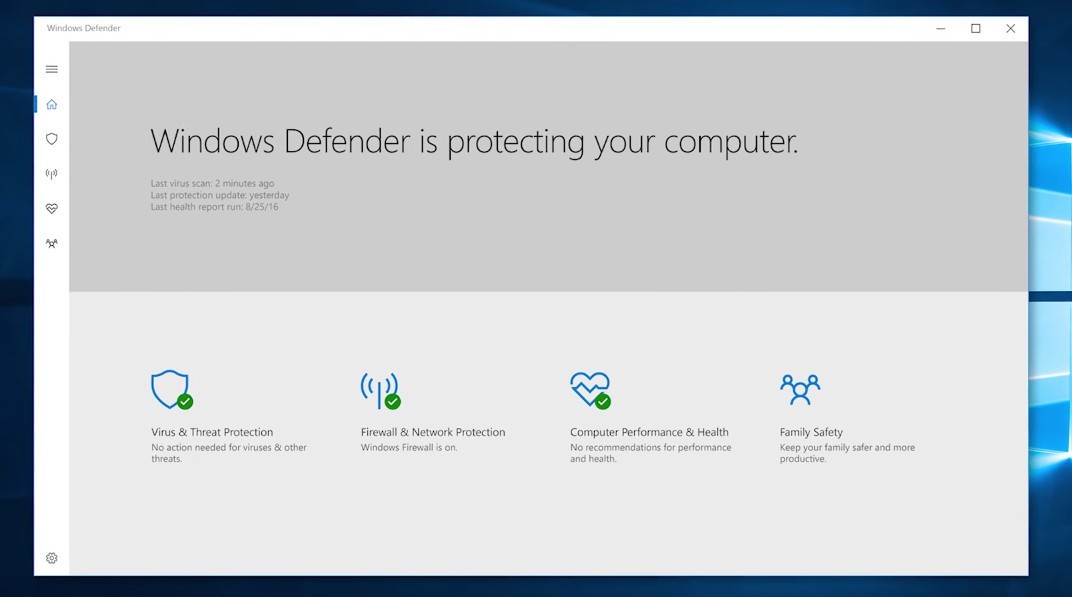
Task: Open the Firewall & Network Protection title link
Action: (x=433, y=432)
